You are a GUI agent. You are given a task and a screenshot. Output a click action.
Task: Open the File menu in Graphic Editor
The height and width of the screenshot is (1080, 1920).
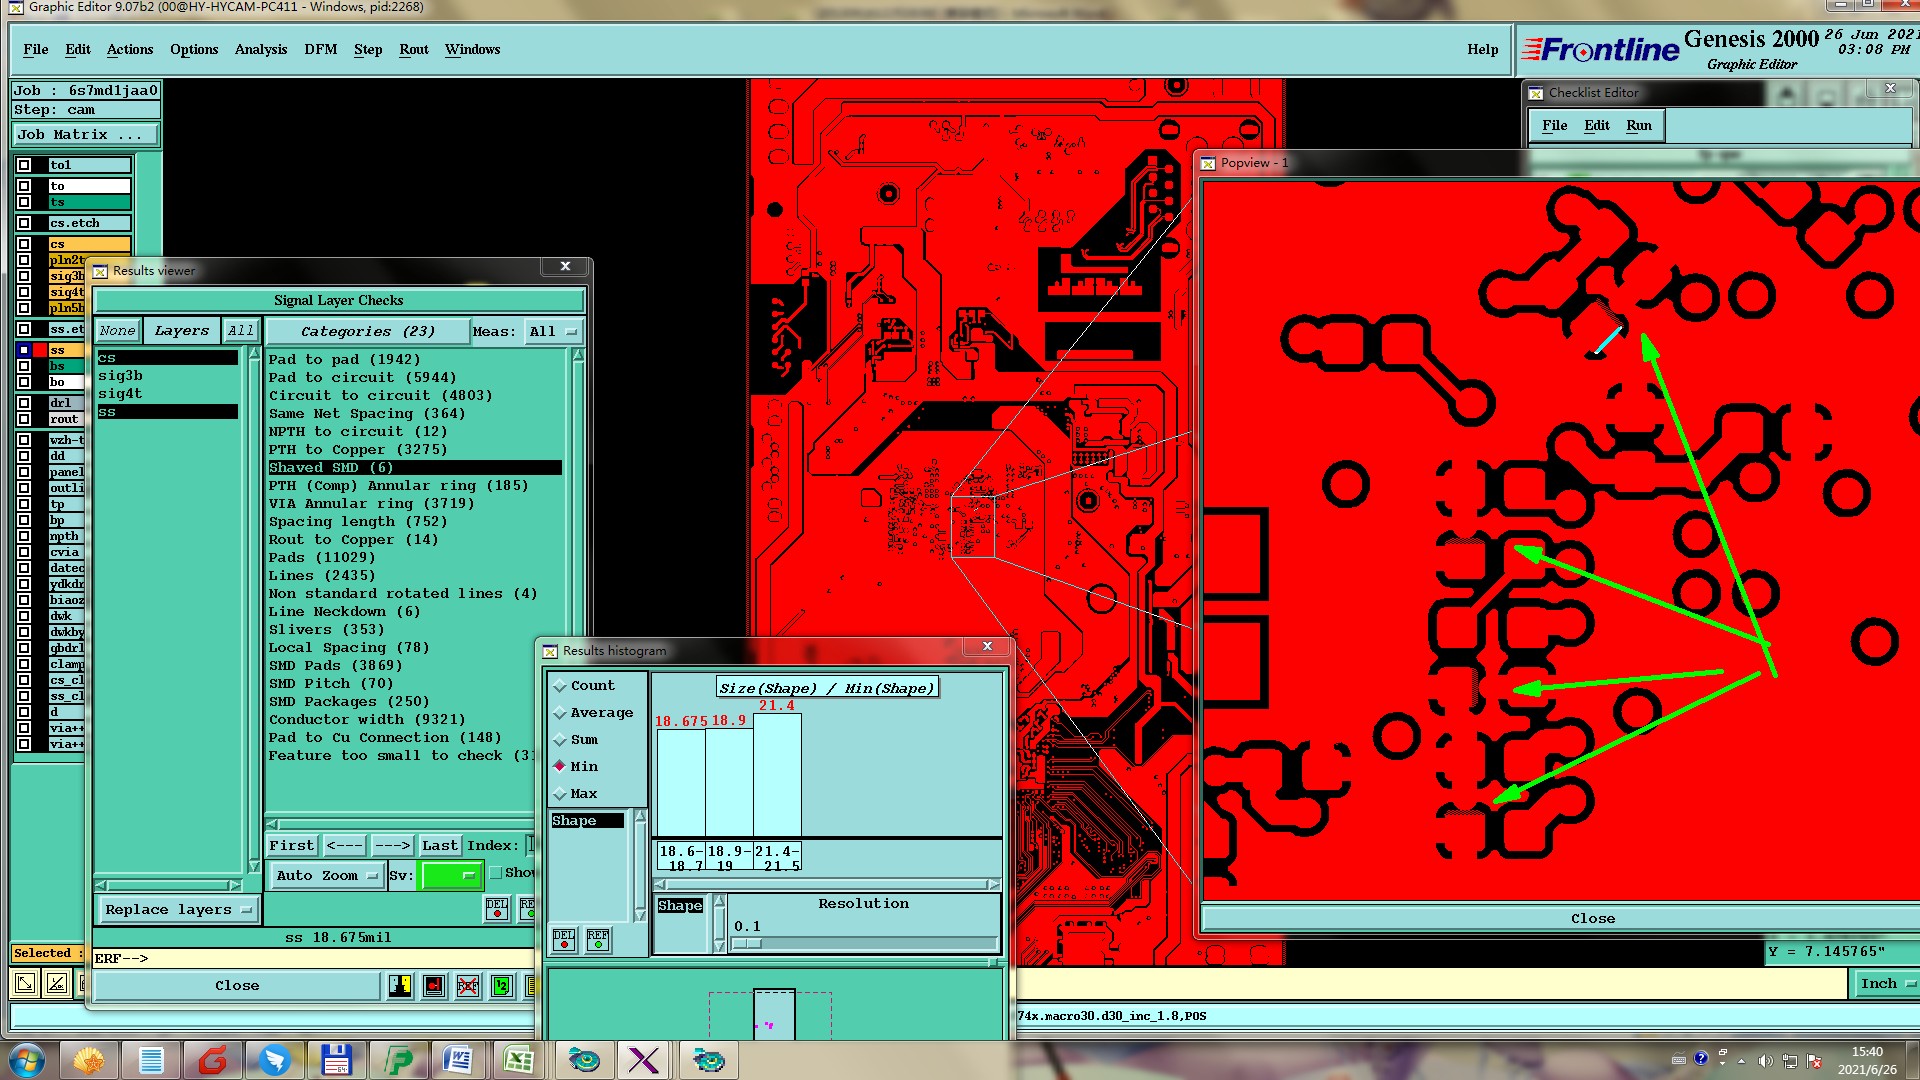coord(36,49)
